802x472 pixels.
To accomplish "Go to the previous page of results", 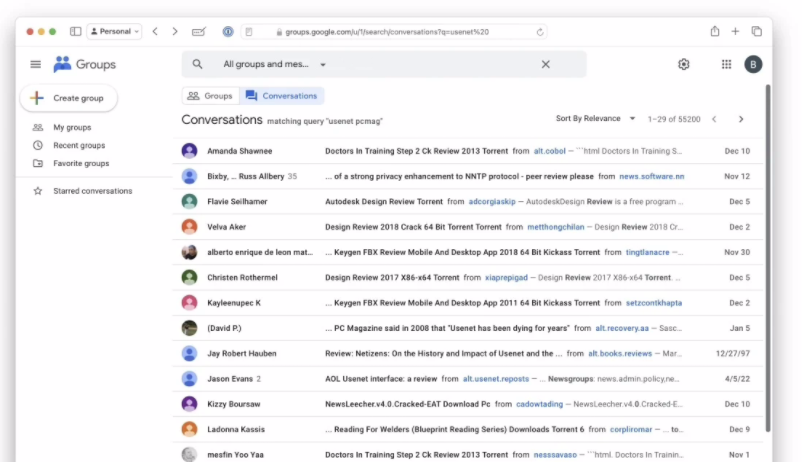I will pyautogui.click(x=714, y=119).
